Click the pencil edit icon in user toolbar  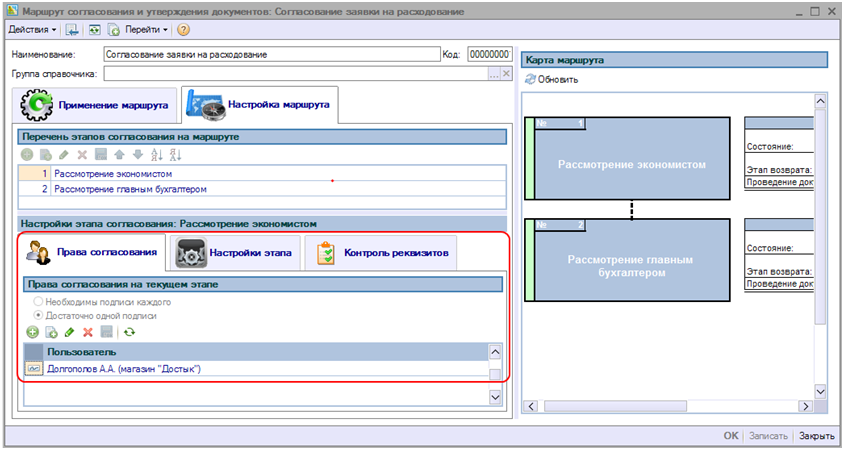[x=69, y=331]
